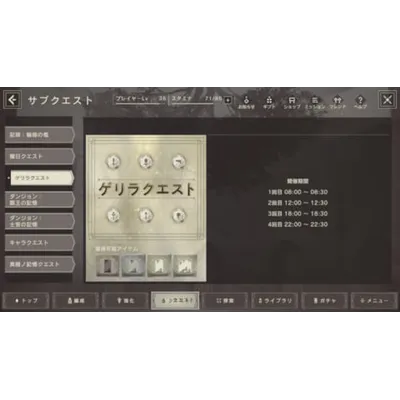Open the ヘルプ help icon

coord(360,102)
